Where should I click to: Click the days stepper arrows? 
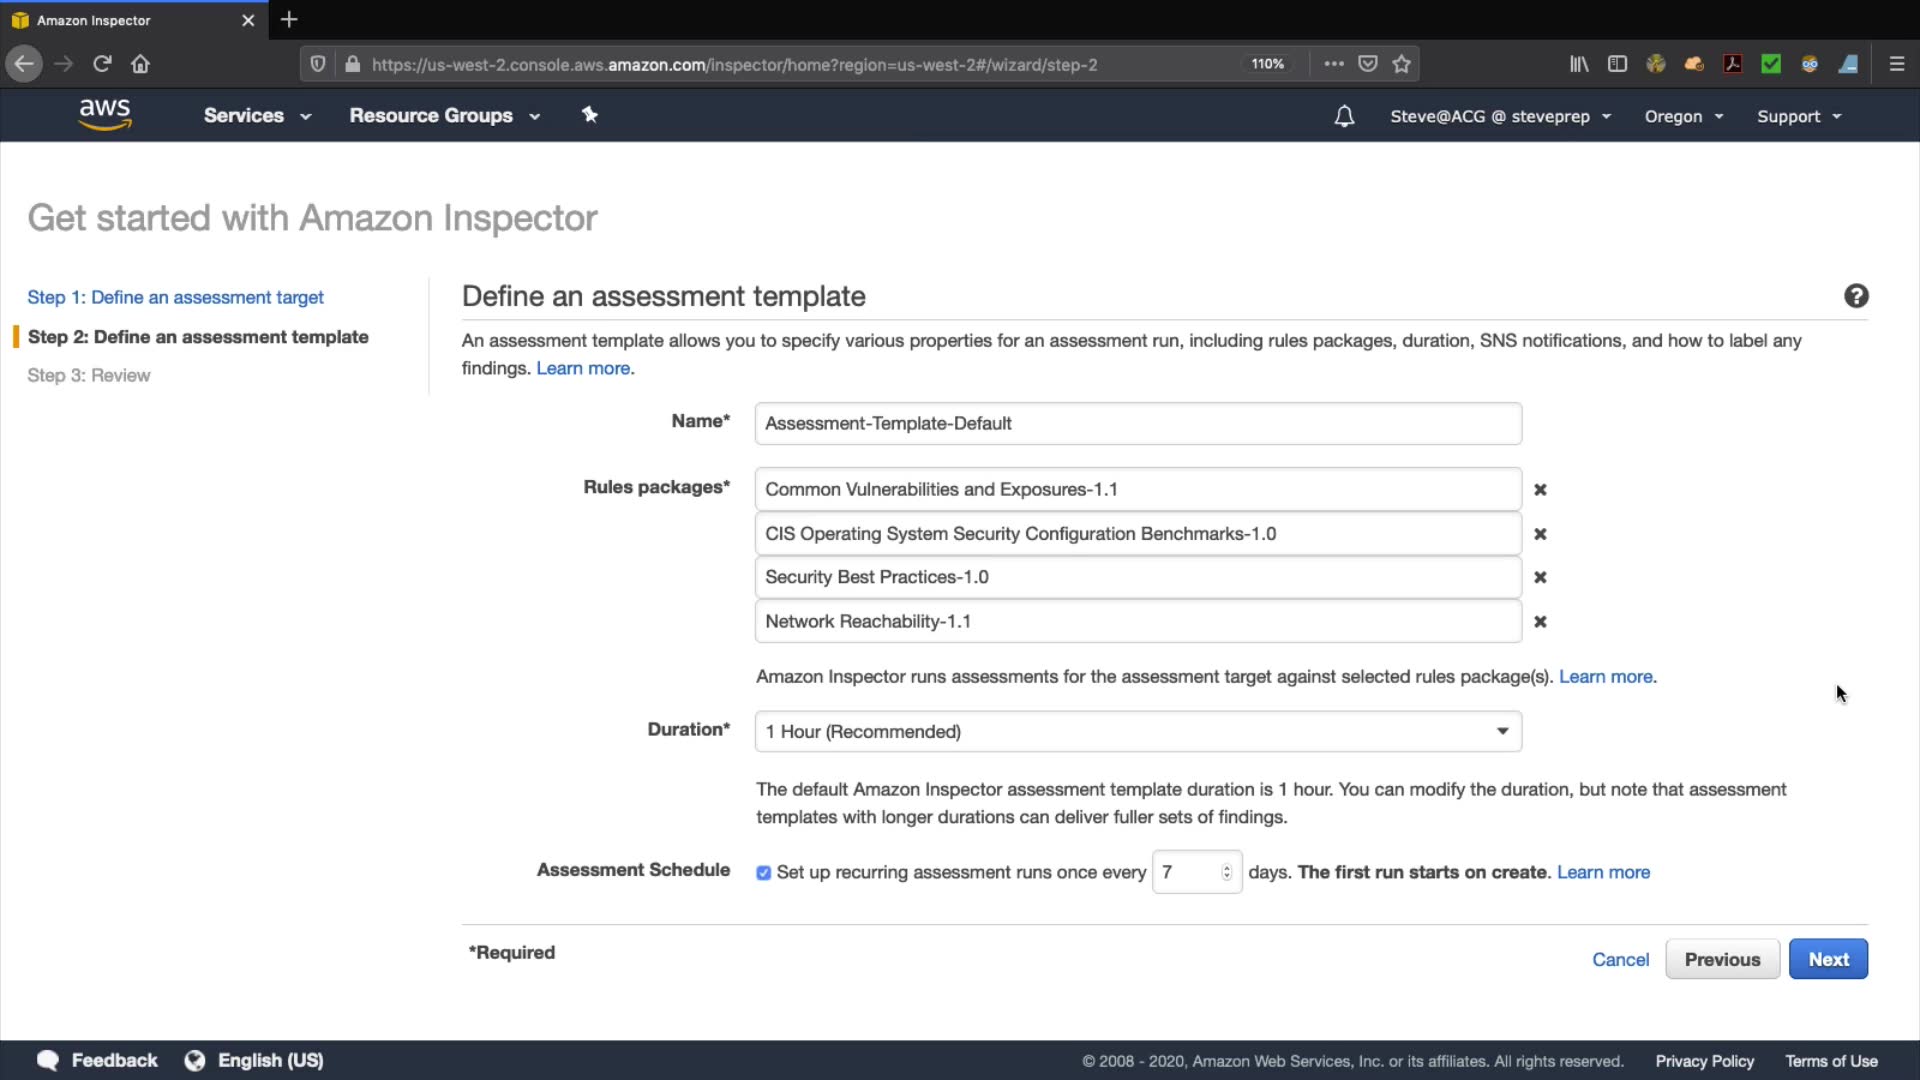(1226, 872)
